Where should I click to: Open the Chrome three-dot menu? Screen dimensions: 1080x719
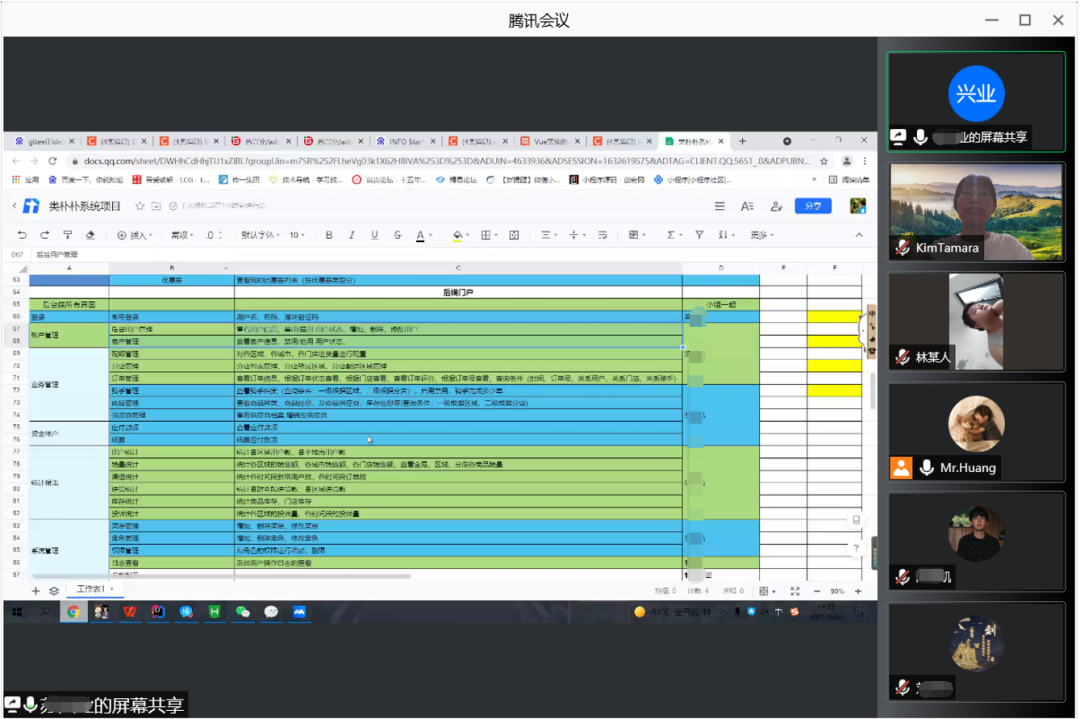click(864, 161)
